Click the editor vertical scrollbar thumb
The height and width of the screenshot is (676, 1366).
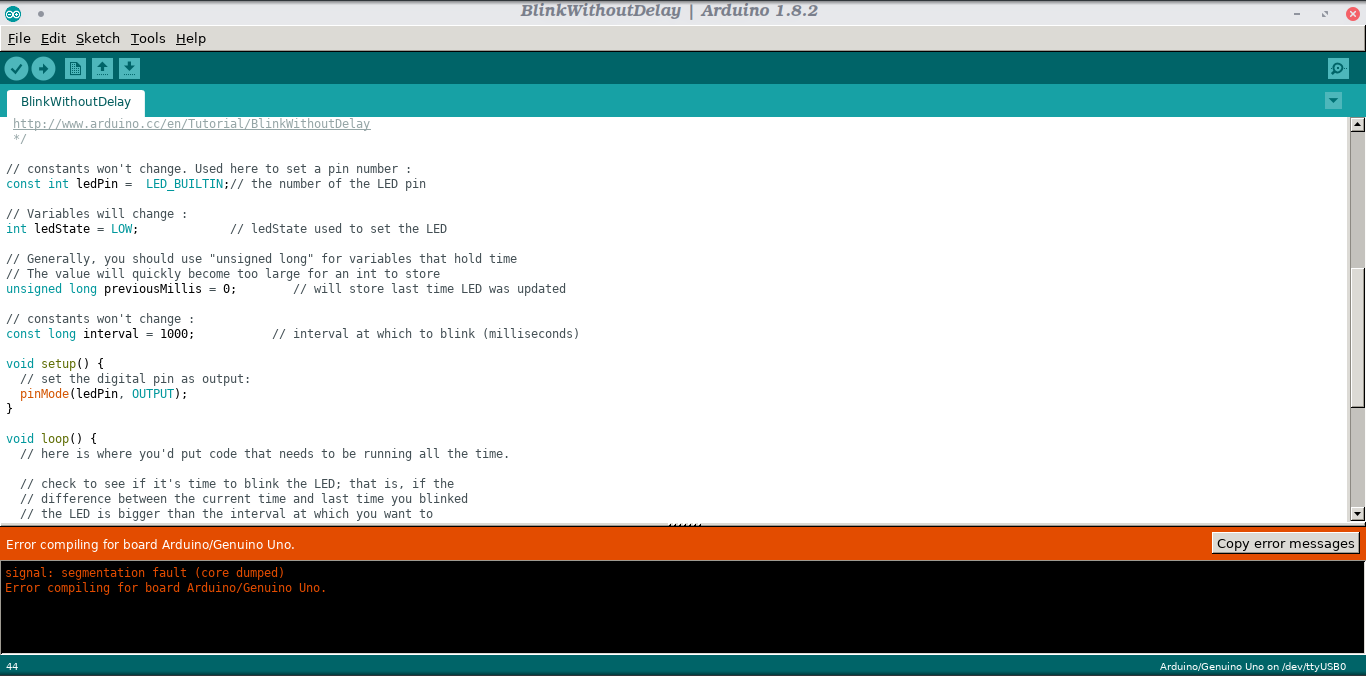coord(1357,338)
